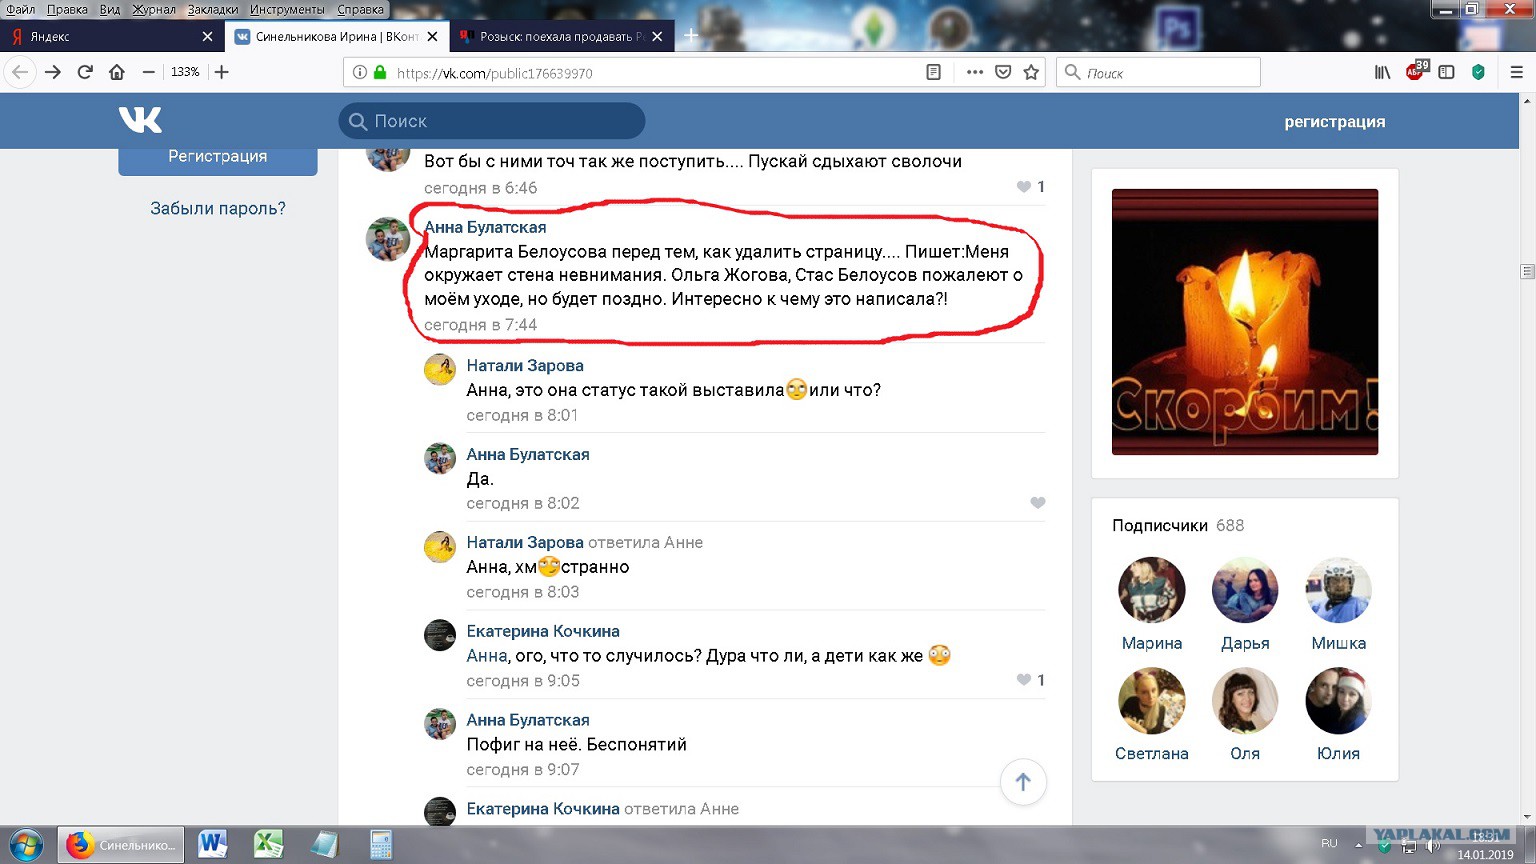This screenshot has height=864, width=1536.
Task: Reload the current VK page
Action: [85, 72]
